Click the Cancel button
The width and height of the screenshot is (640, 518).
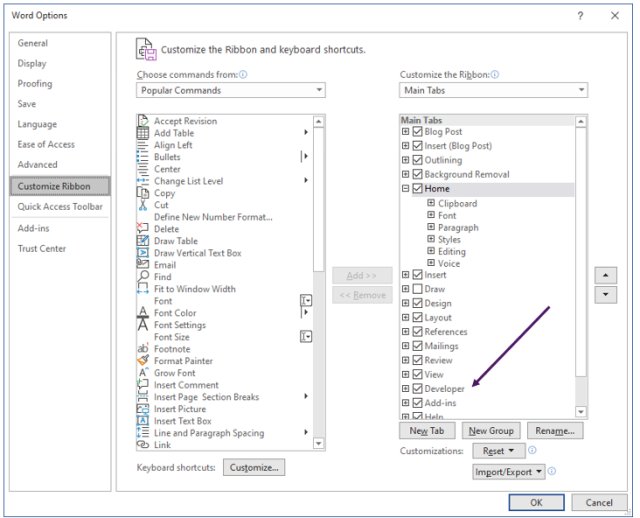point(599,502)
